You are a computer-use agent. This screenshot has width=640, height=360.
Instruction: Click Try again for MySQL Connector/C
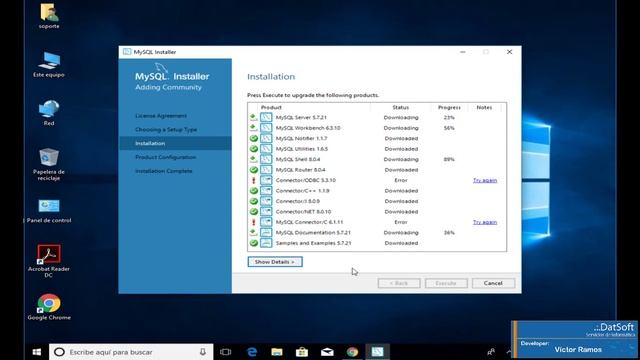[x=485, y=222]
